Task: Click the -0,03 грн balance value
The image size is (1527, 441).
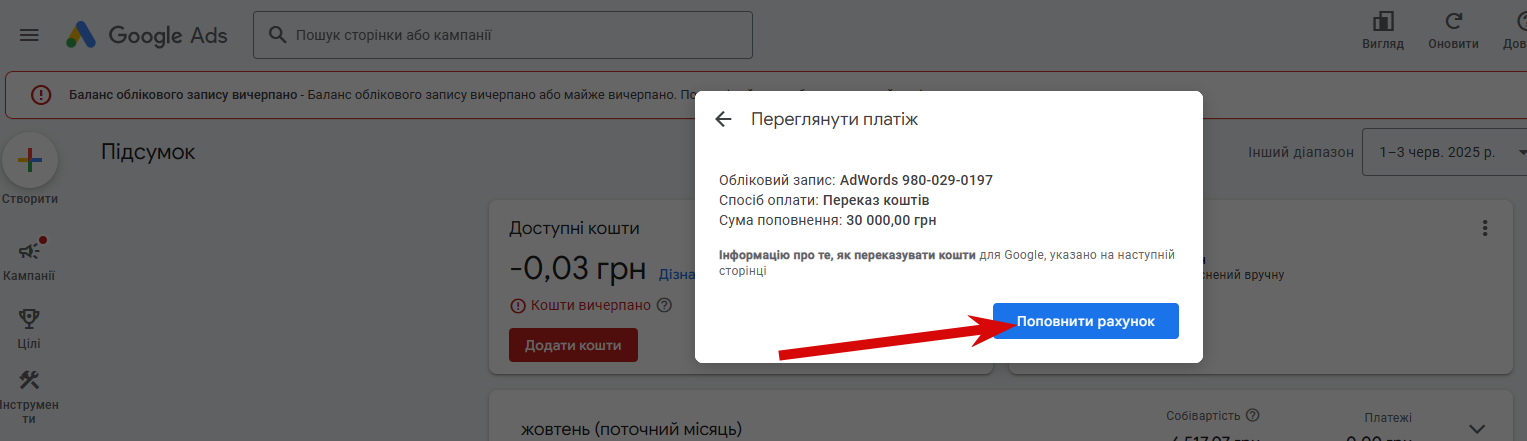Action: pyautogui.click(x=578, y=269)
